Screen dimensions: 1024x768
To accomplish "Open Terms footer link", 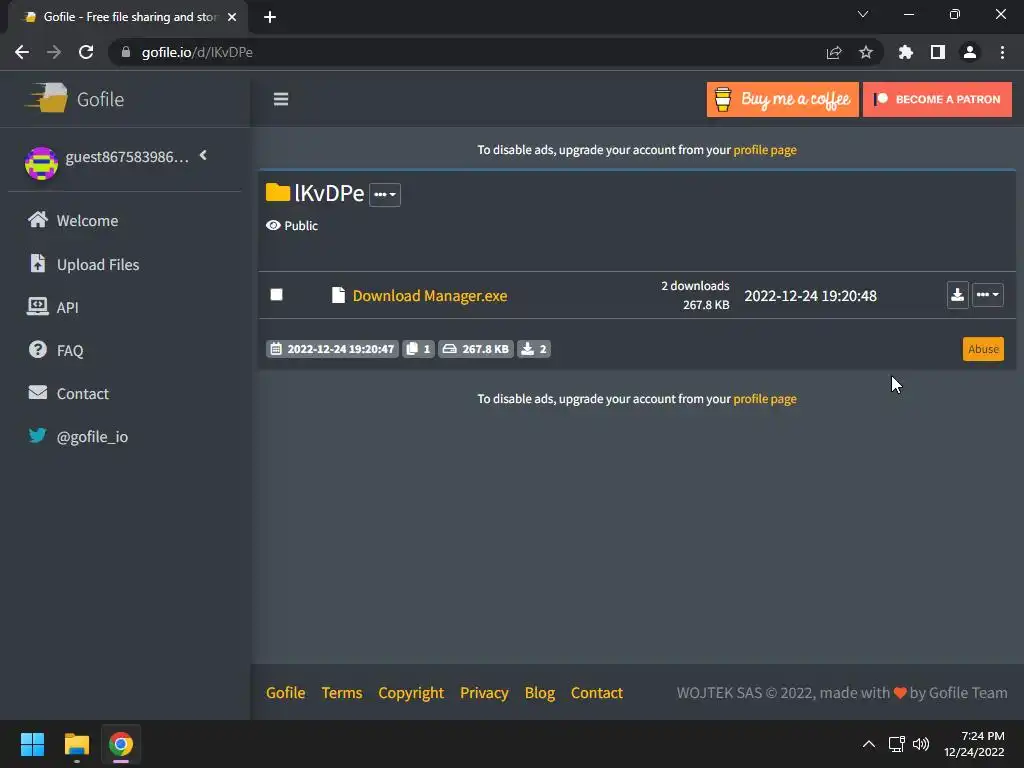I will 342,692.
